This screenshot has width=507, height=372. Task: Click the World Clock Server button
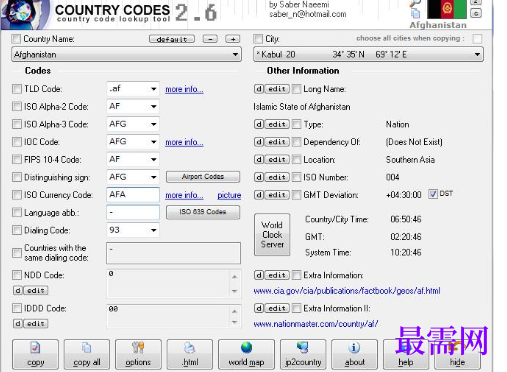tap(272, 235)
